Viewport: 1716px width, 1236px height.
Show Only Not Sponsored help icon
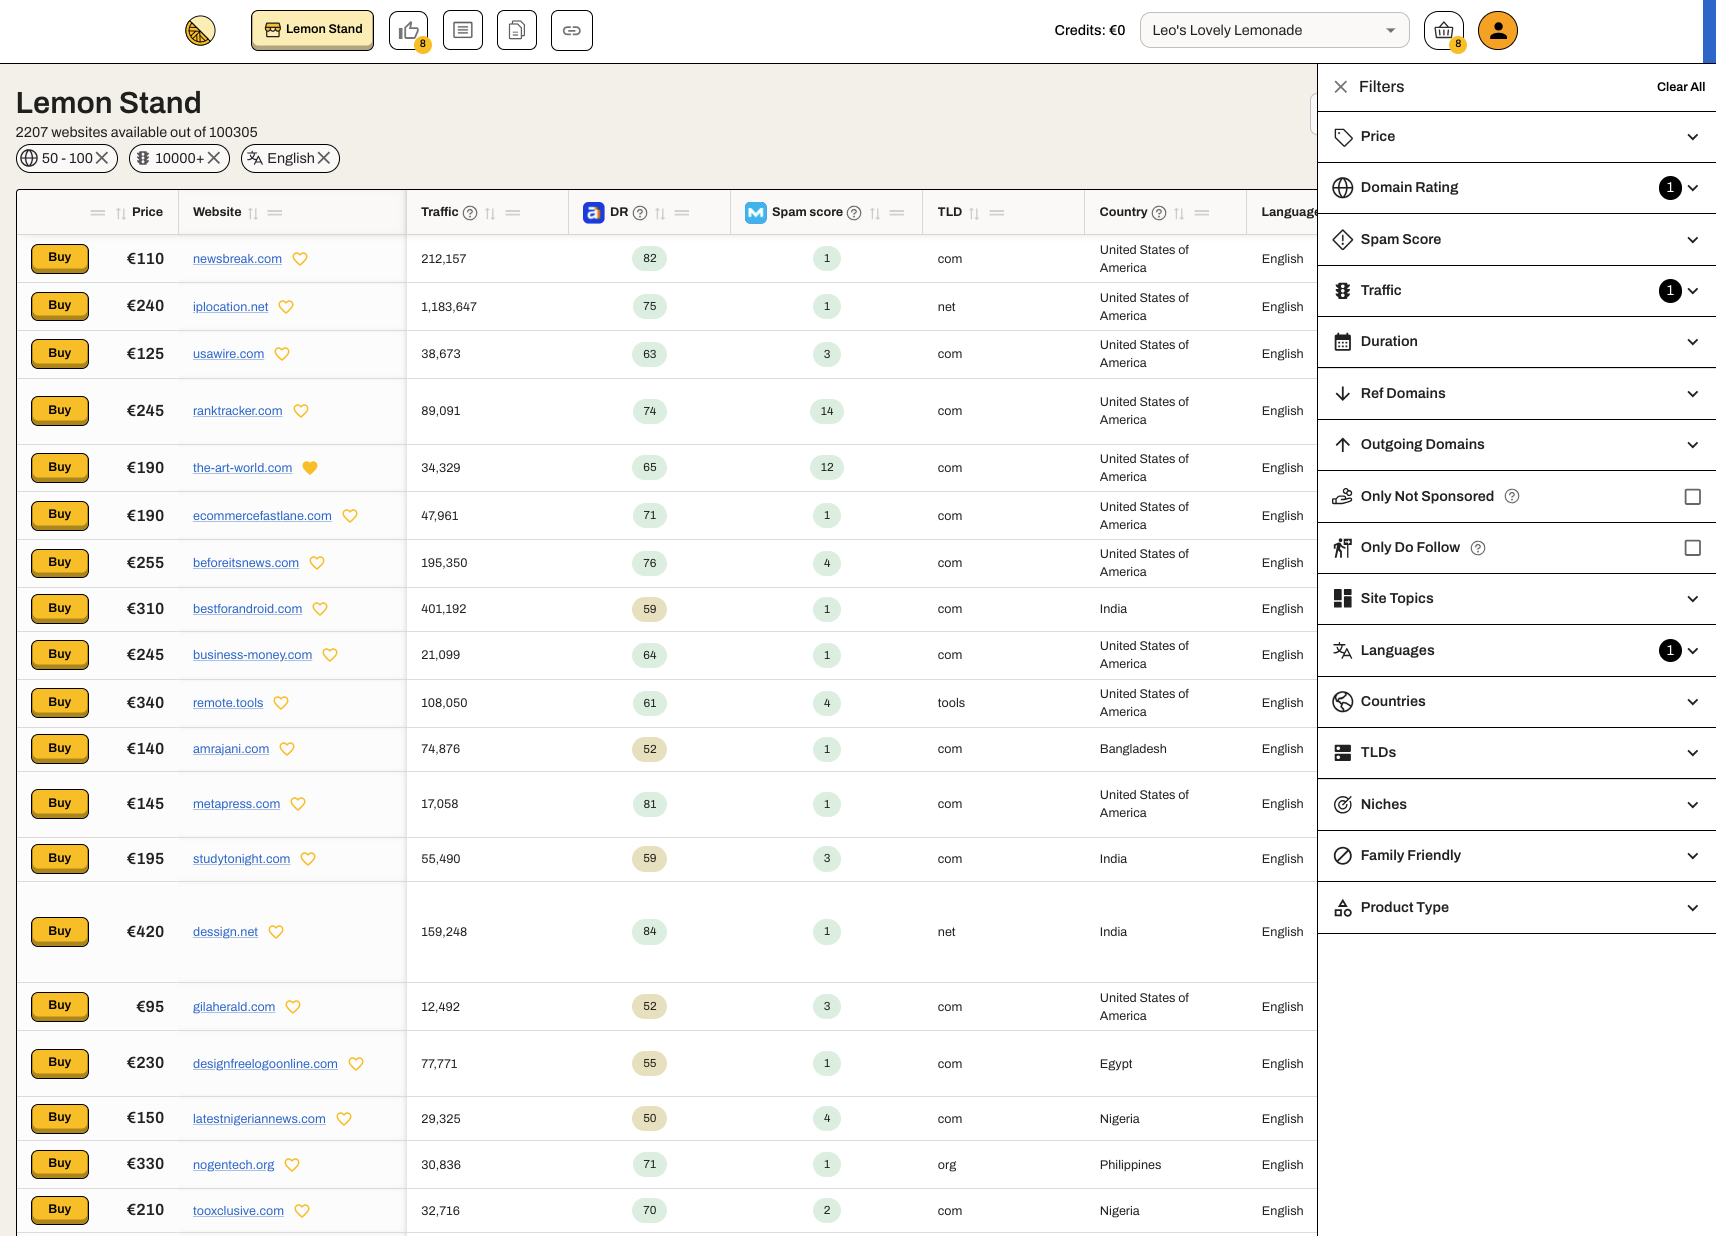pos(1512,496)
